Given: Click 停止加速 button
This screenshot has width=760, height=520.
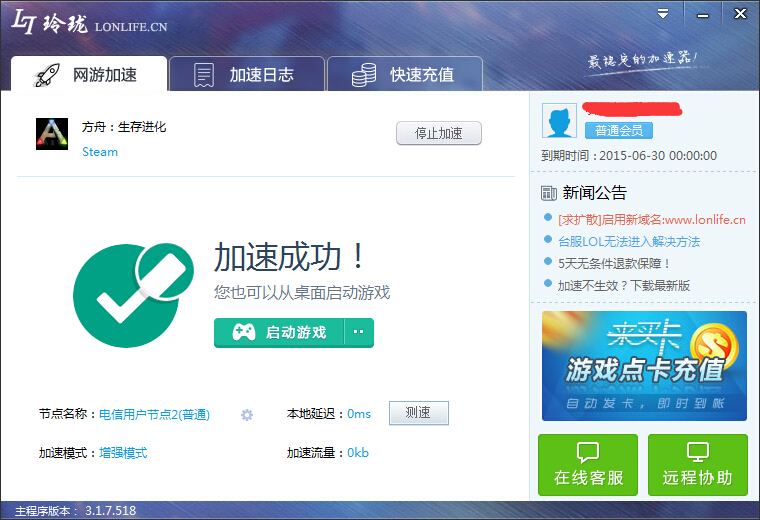Looking at the screenshot, I should [439, 133].
